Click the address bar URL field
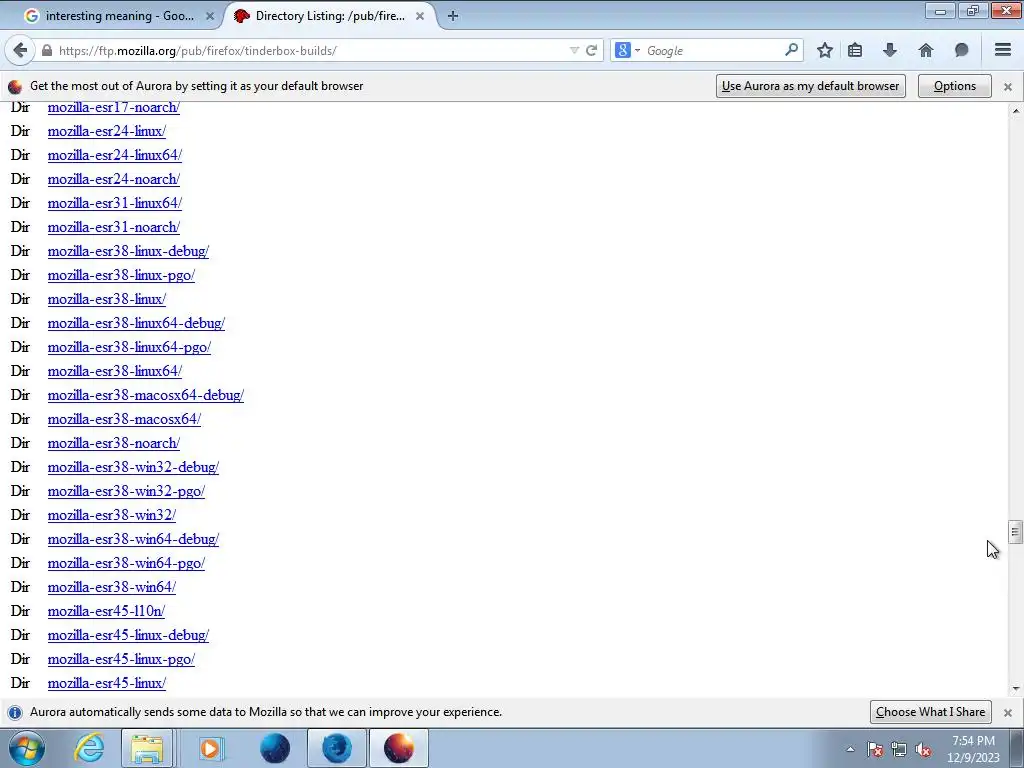 click(x=310, y=50)
